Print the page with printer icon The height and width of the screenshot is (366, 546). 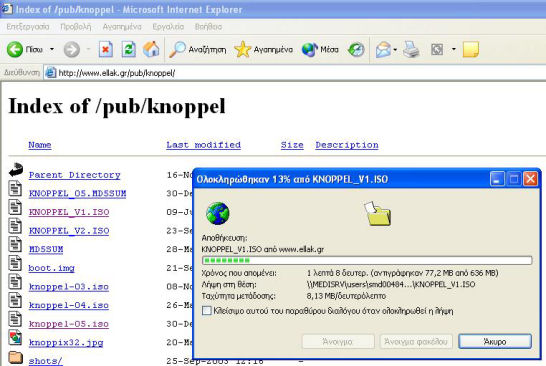click(x=411, y=49)
